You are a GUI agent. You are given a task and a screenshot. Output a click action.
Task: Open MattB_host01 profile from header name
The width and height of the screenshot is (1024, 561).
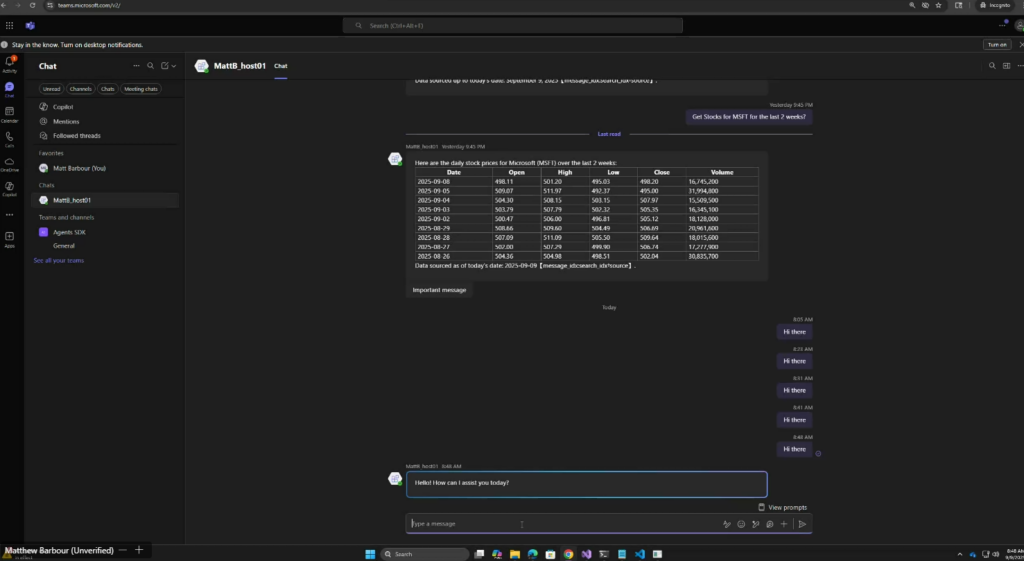click(x=240, y=66)
